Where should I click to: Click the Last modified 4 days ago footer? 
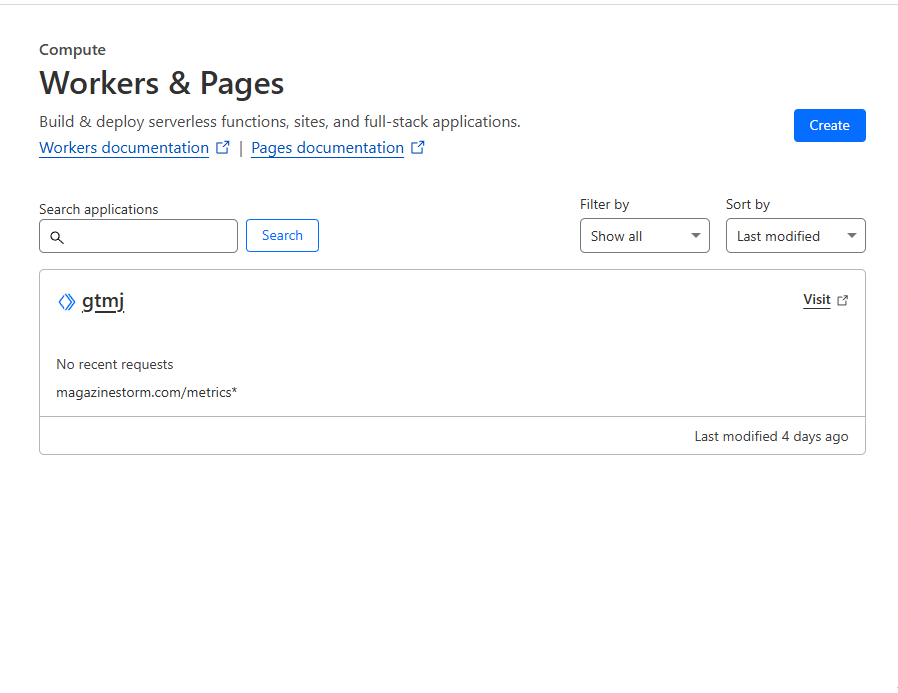pos(771,436)
